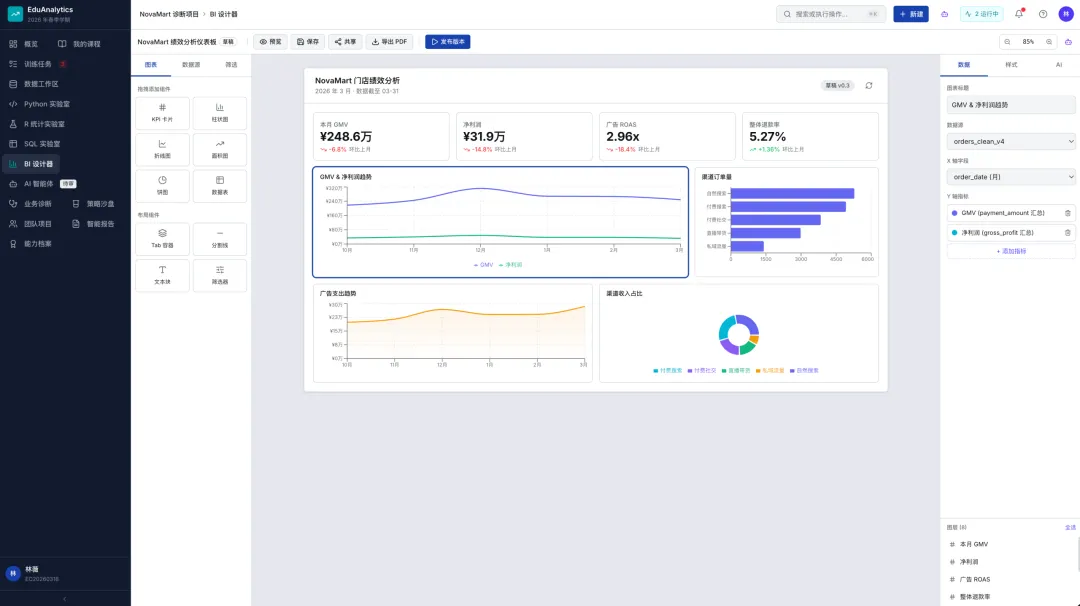Open the order_date X-axis field dropdown
1080x606 pixels.
point(1010,177)
